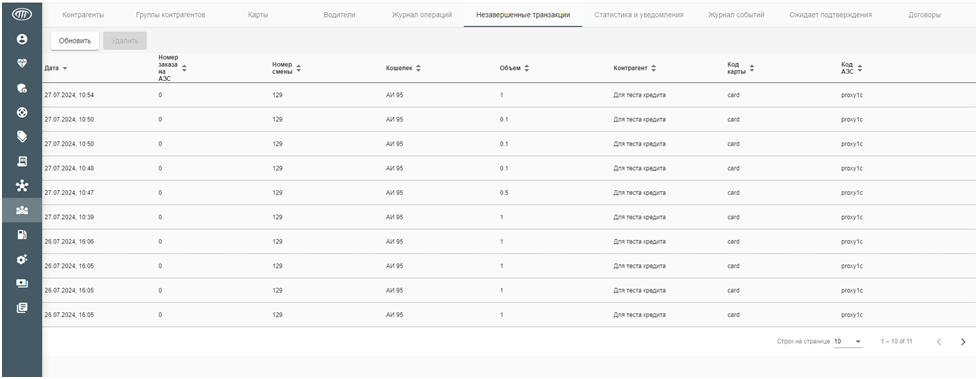Sort table by Код АЗС column
The height and width of the screenshot is (379, 978).
click(x=852, y=68)
